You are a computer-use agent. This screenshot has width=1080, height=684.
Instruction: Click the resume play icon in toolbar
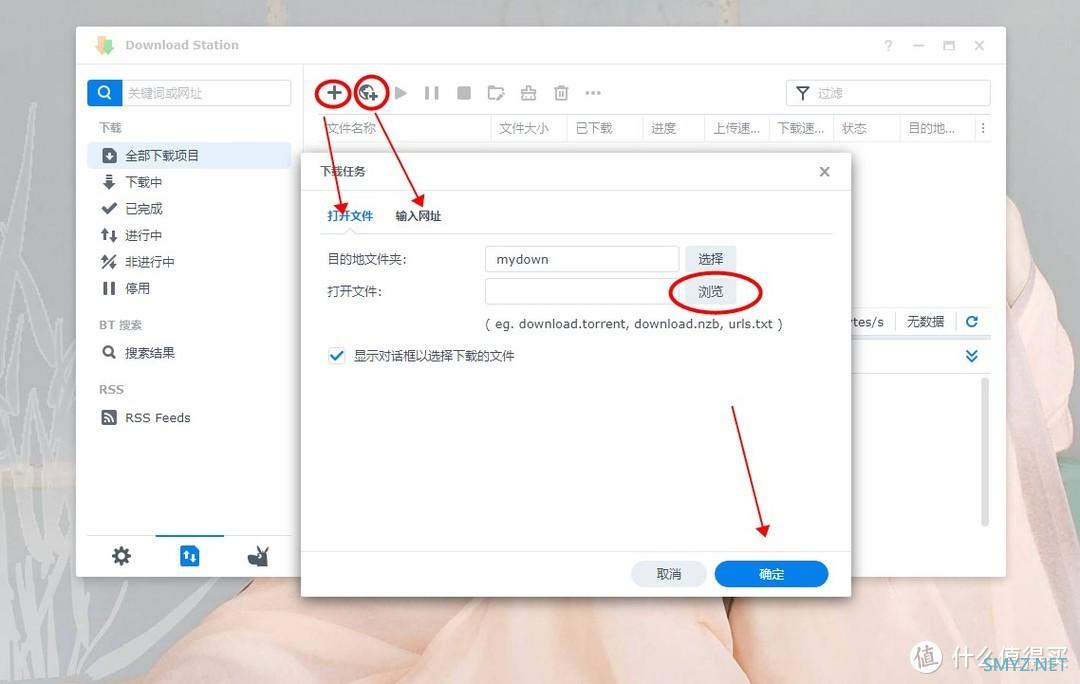click(x=401, y=92)
